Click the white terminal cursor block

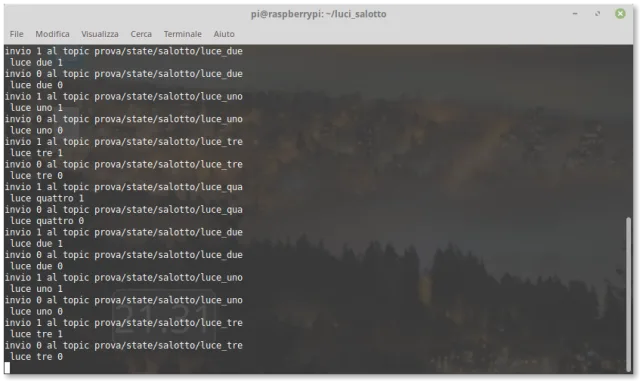pyautogui.click(x=7, y=368)
